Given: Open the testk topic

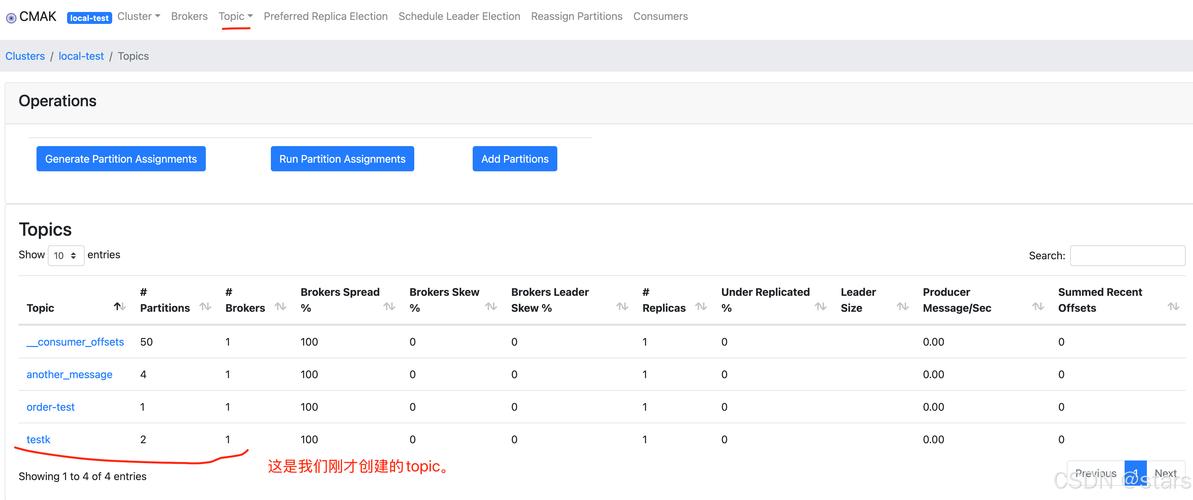Looking at the screenshot, I should pos(38,439).
